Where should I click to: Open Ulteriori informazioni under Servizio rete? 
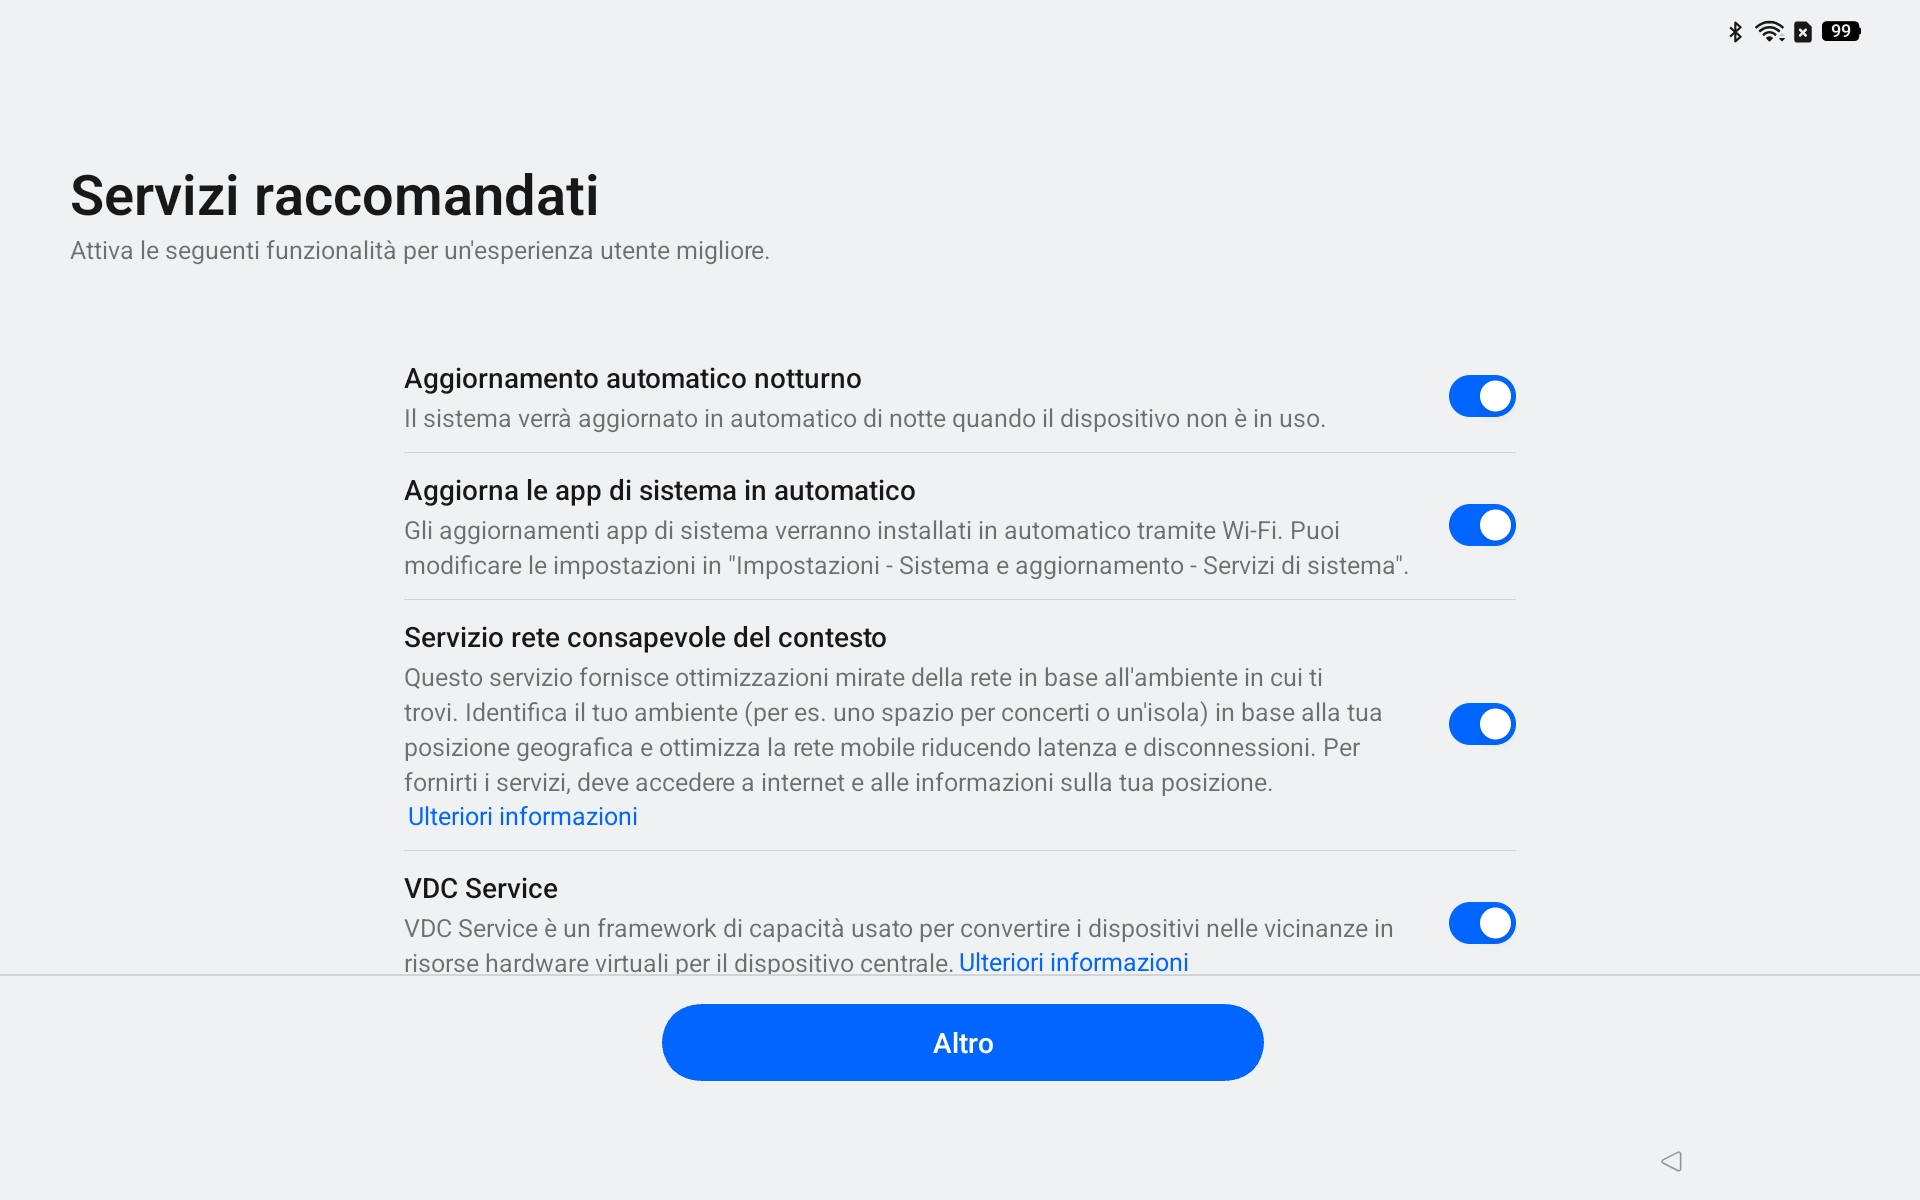pos(522,817)
